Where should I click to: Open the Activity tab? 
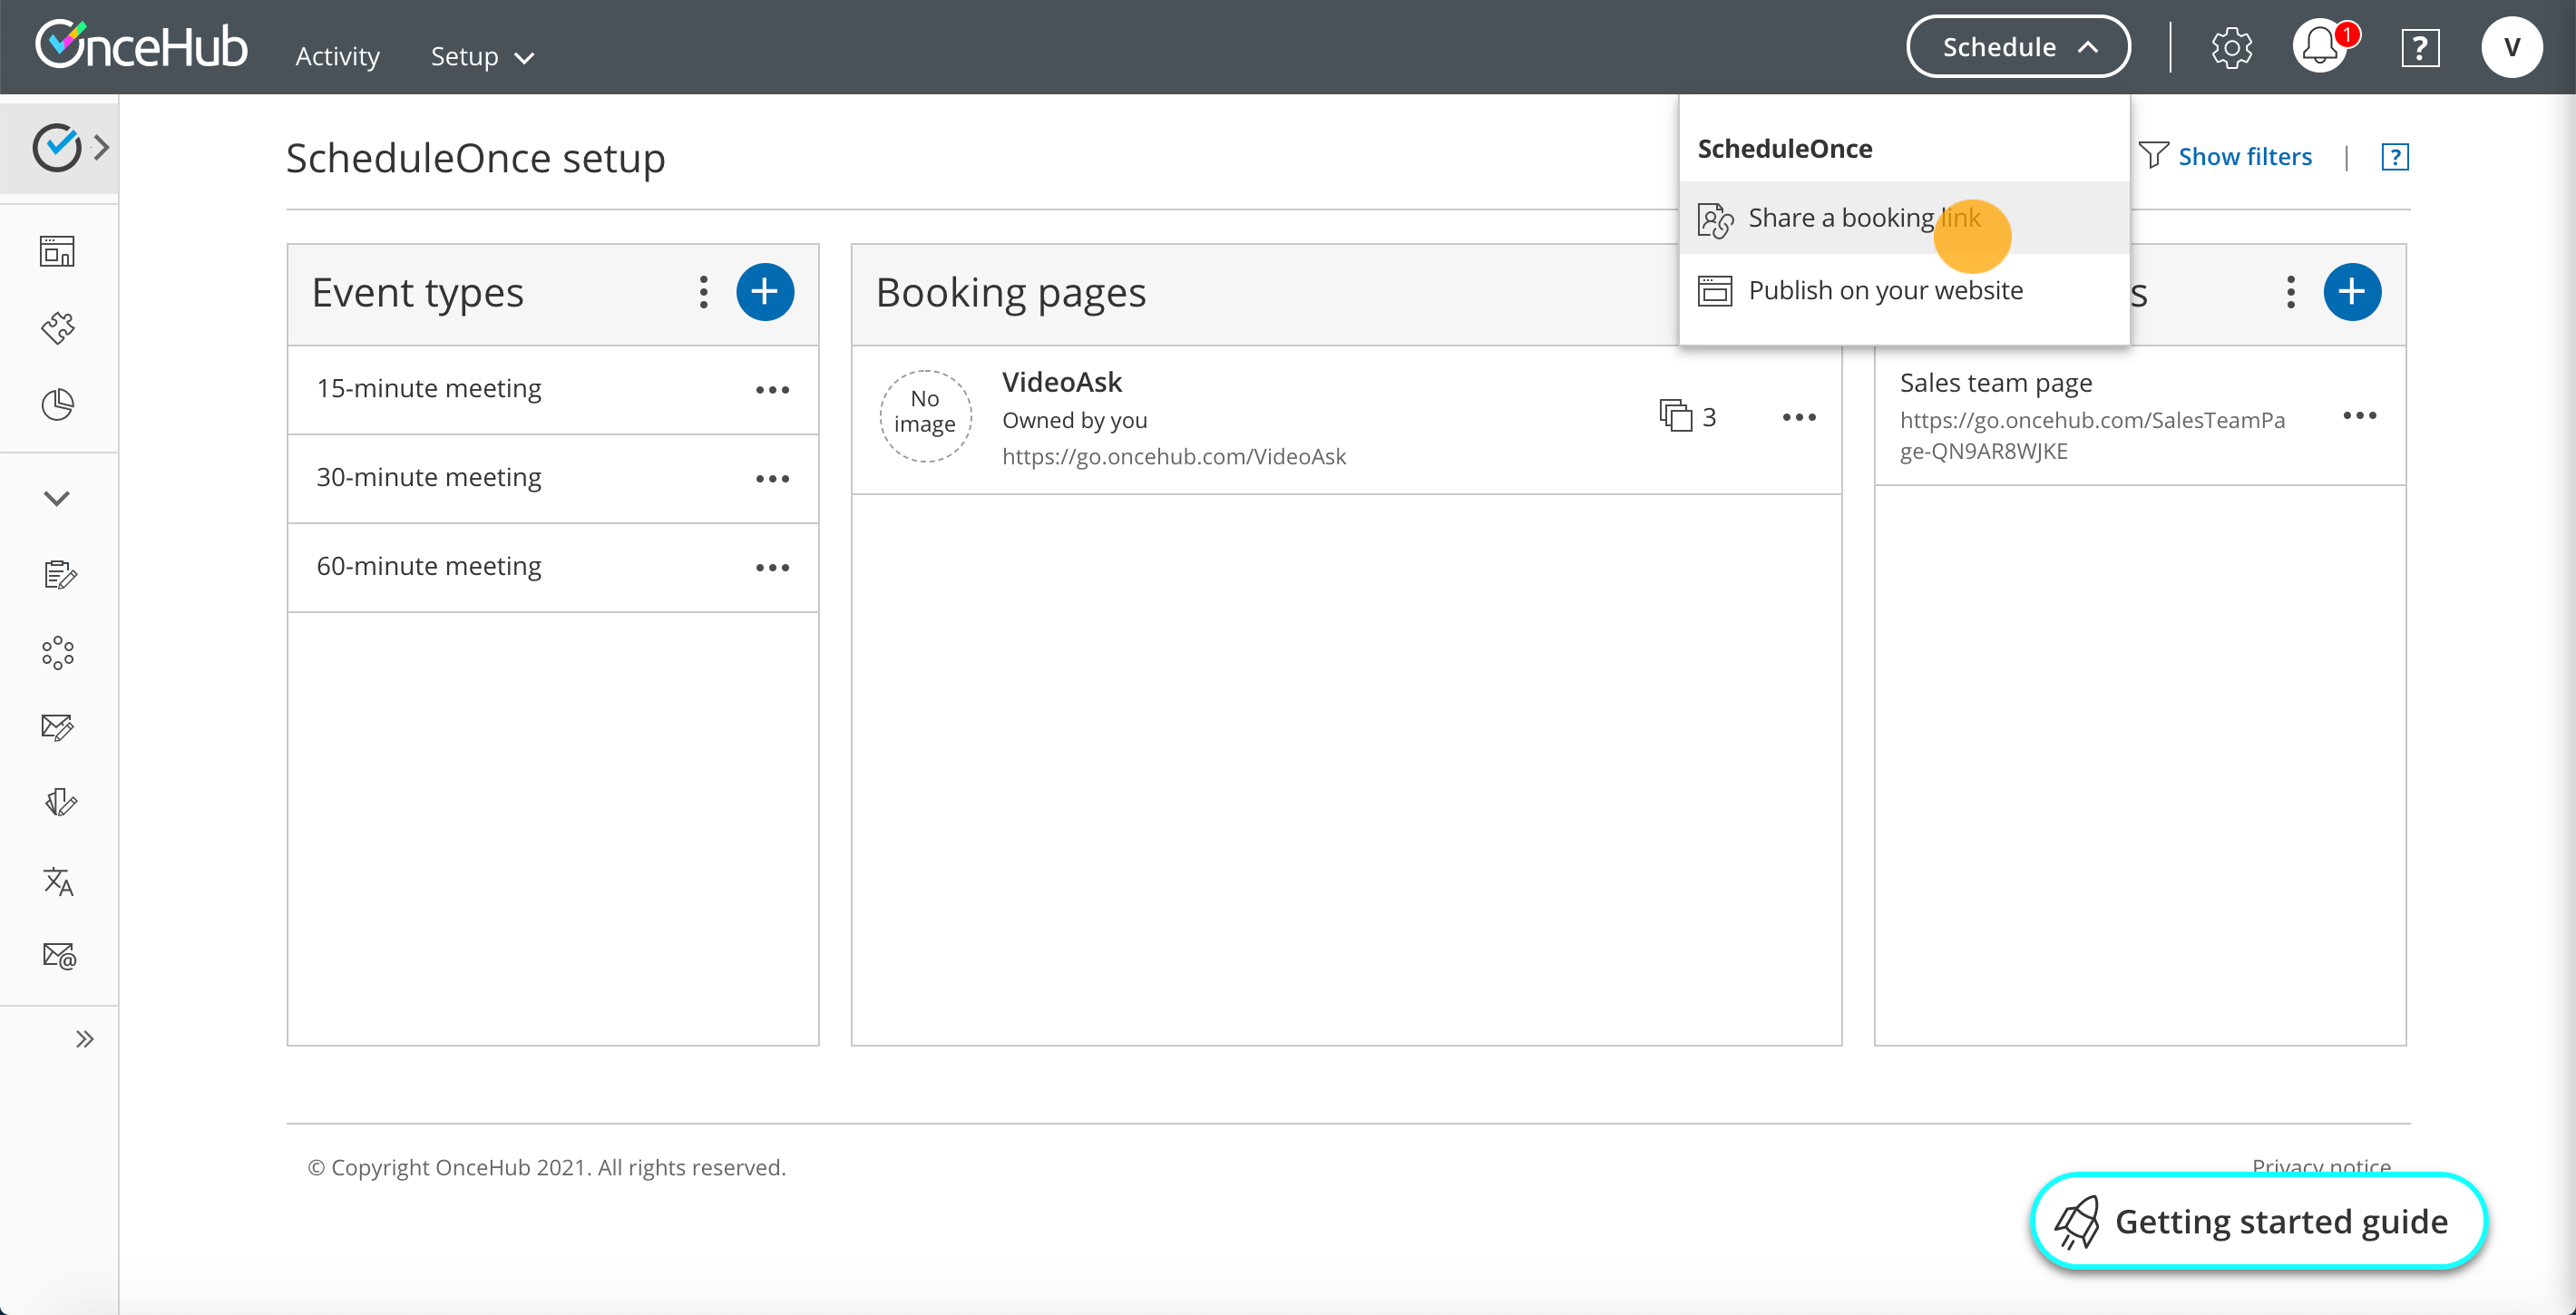(337, 57)
